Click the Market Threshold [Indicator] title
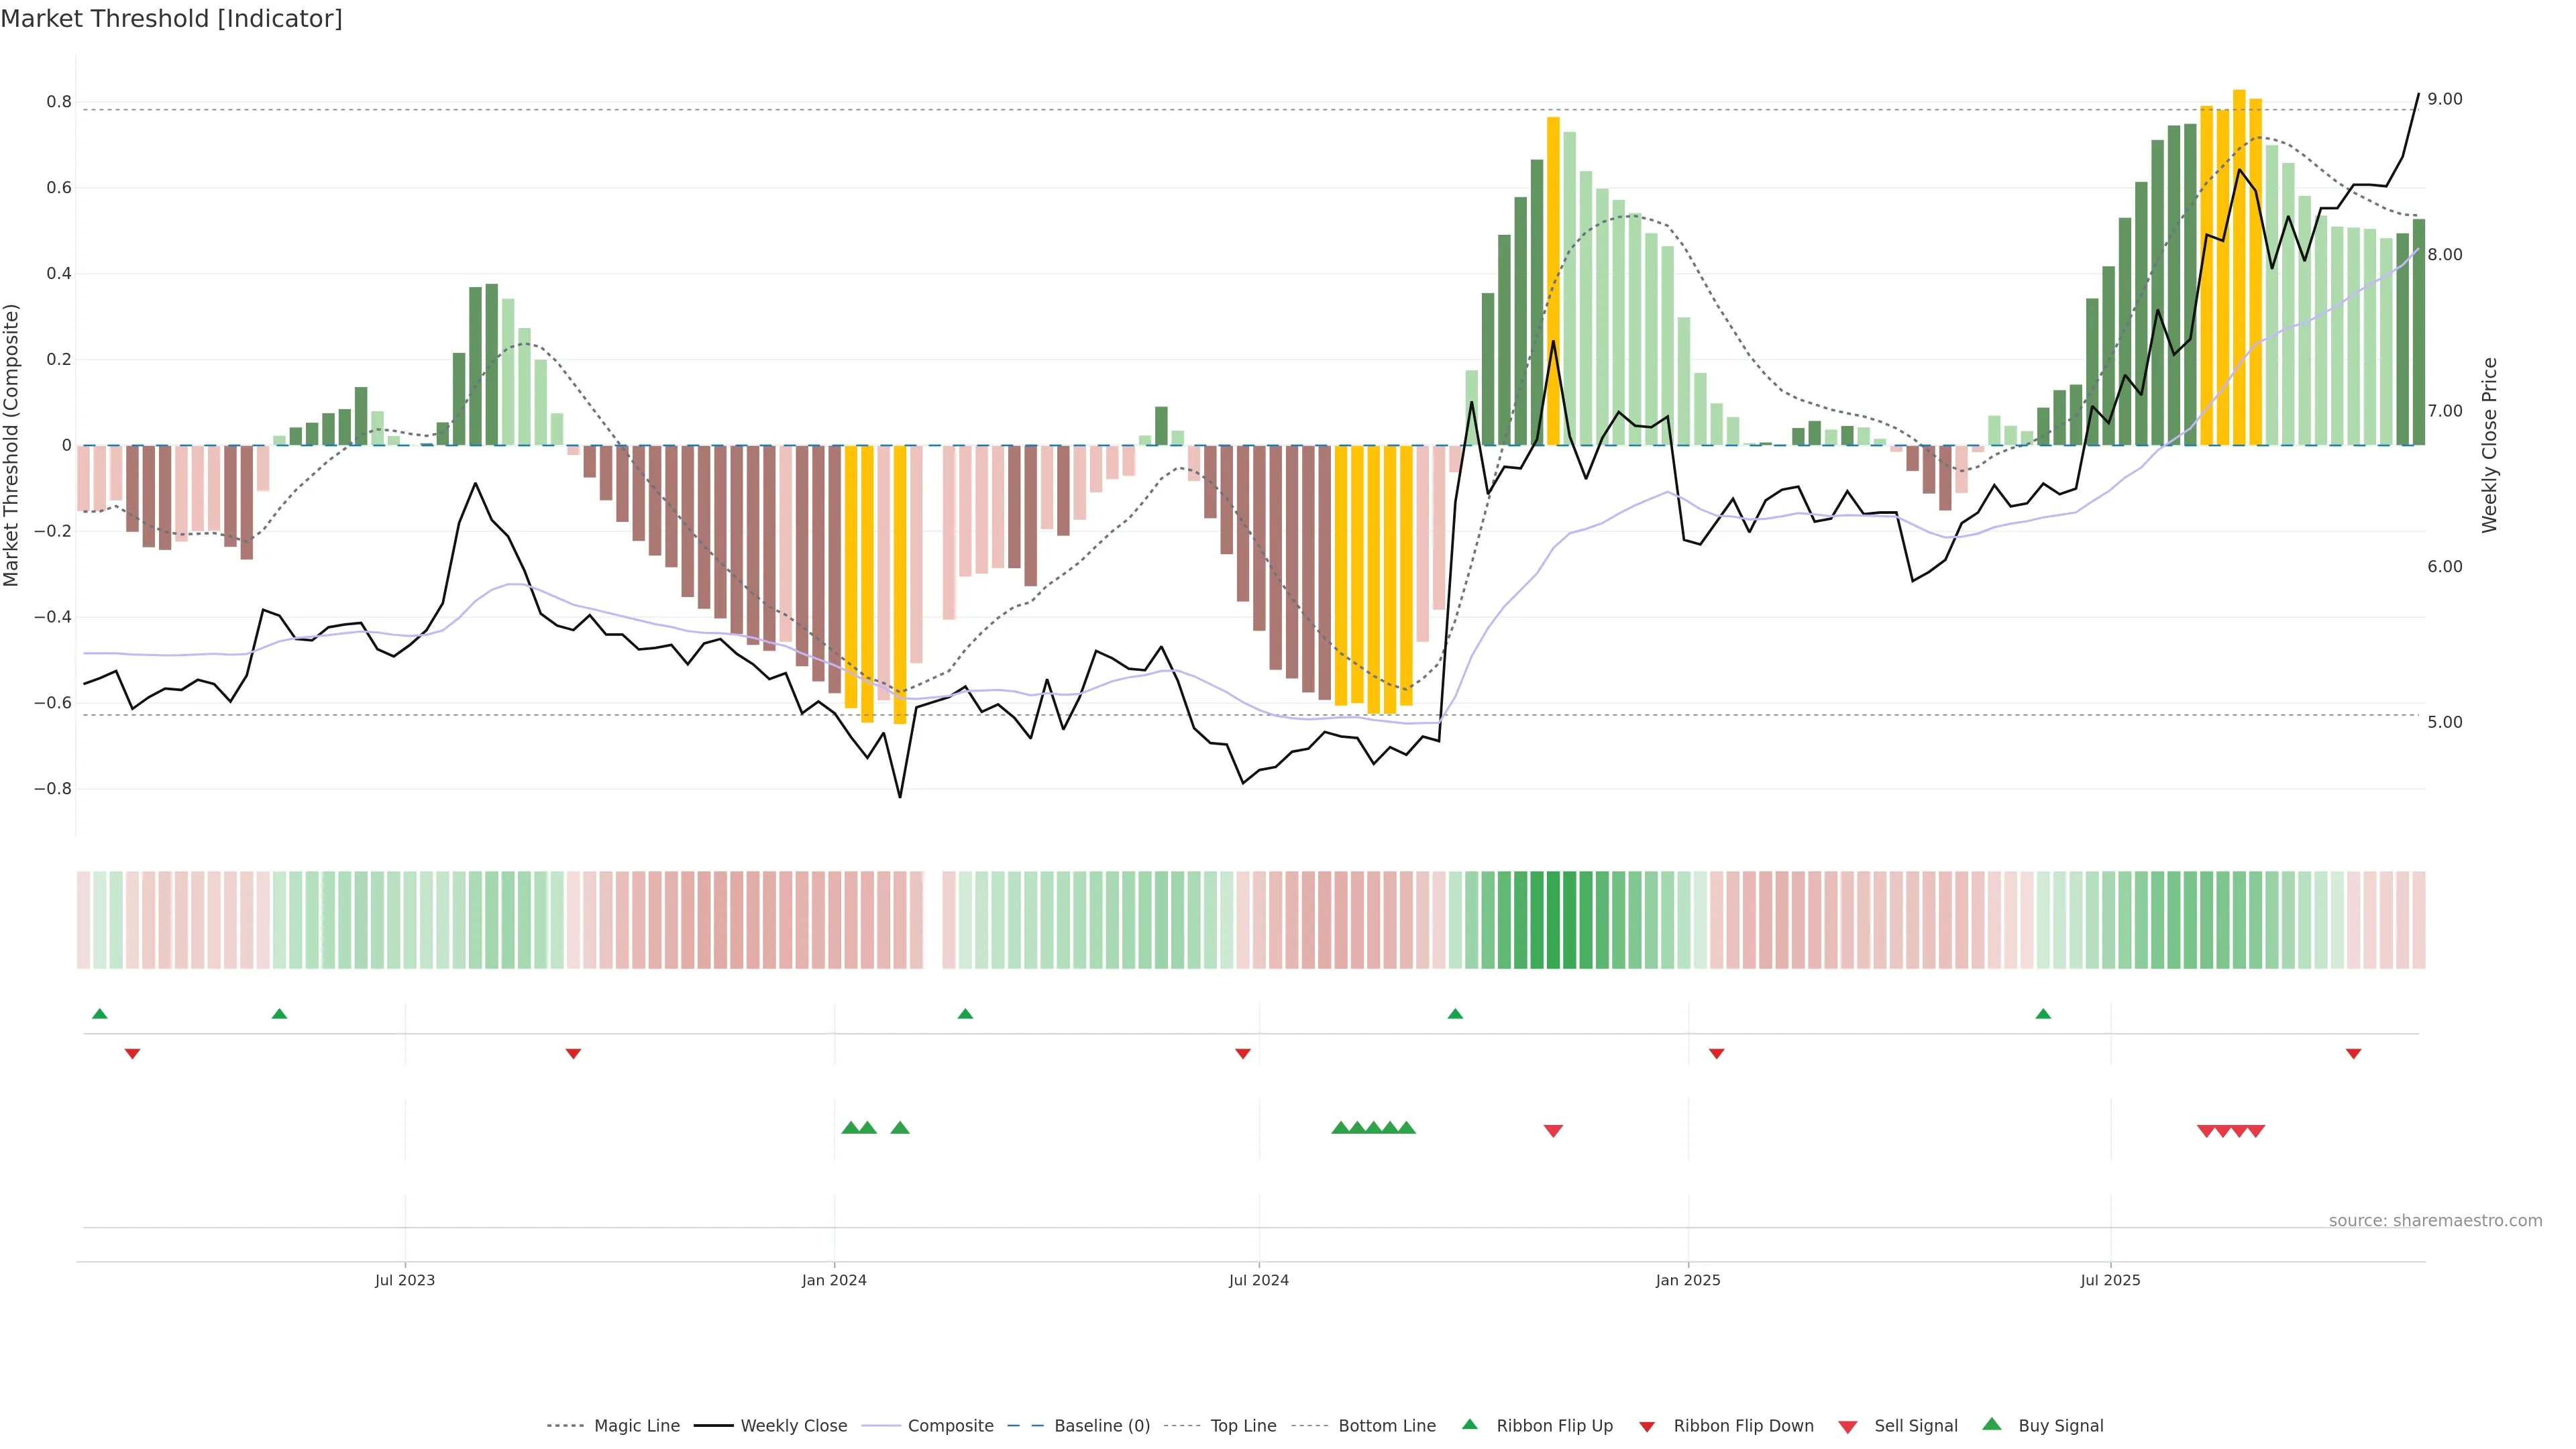The height and width of the screenshot is (1449, 2576). (x=171, y=19)
